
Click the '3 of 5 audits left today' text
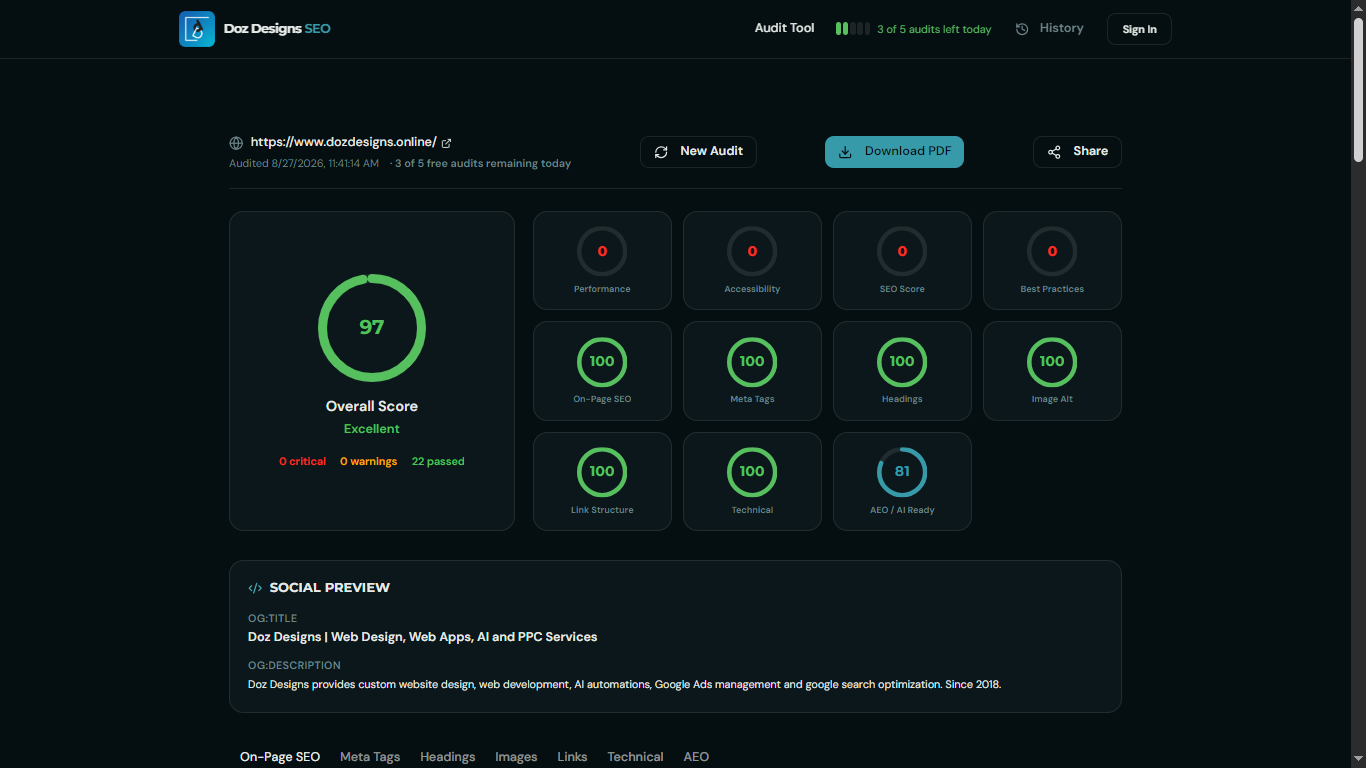[x=934, y=30]
